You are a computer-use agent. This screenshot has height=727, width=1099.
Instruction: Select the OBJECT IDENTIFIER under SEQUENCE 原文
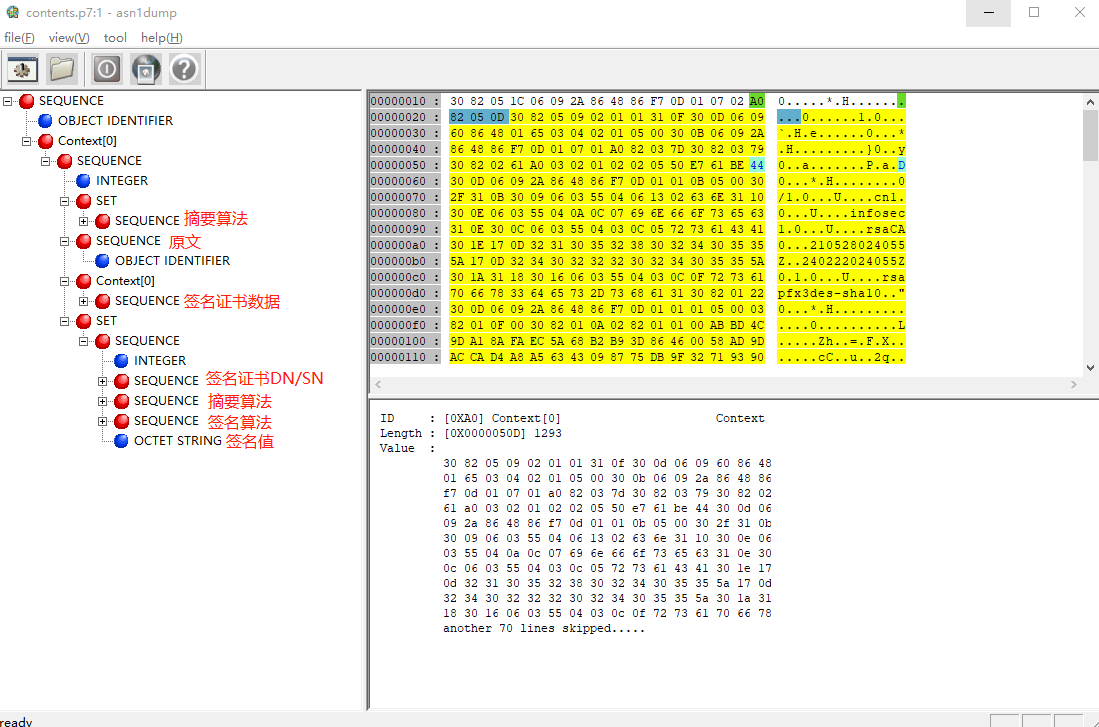click(x=172, y=261)
